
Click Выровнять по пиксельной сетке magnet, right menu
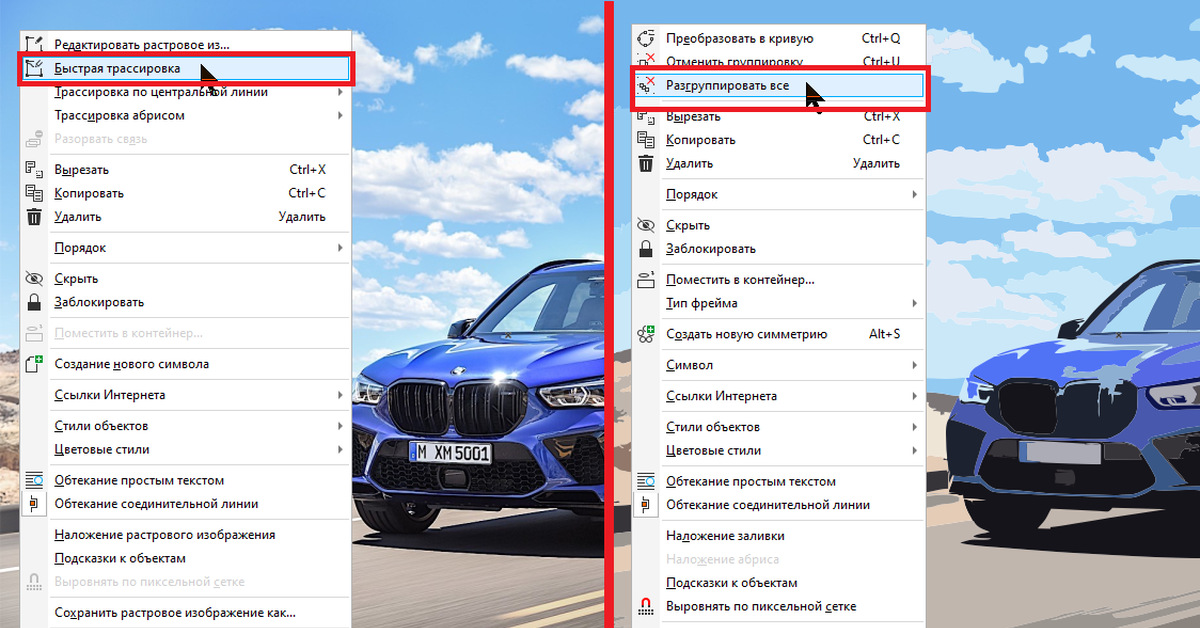pos(647,606)
